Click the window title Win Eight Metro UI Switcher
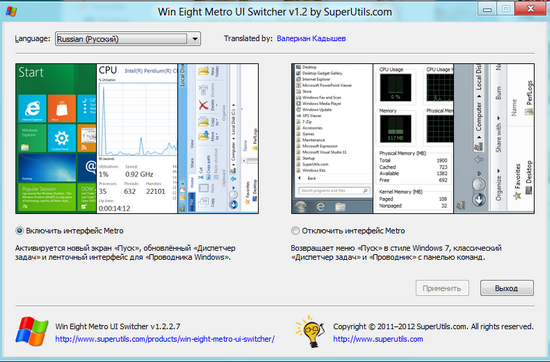 pos(275,12)
